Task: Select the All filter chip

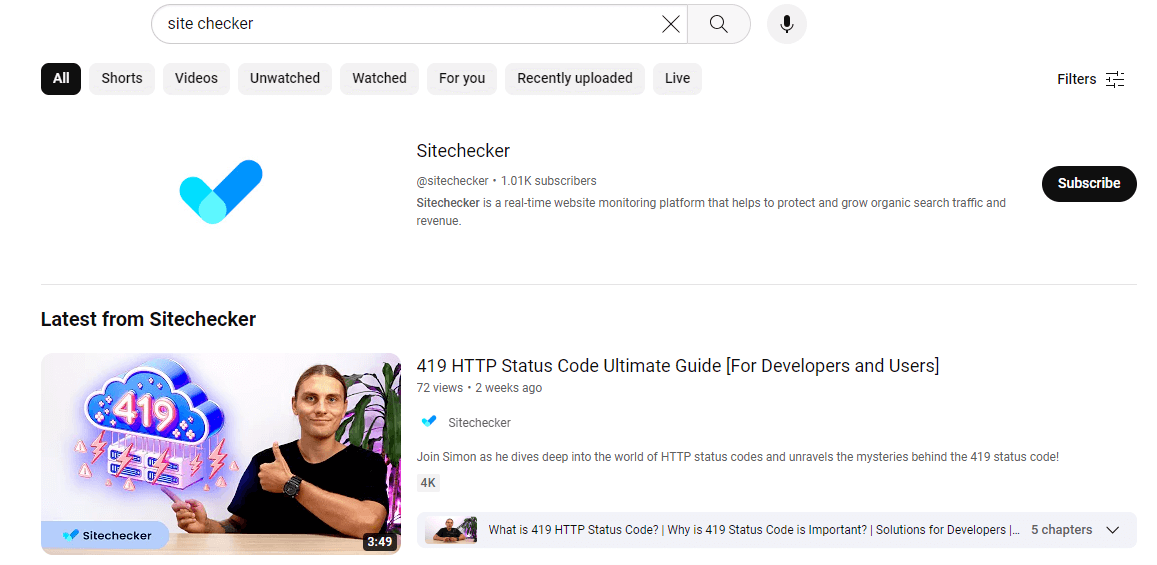Action: click(61, 78)
